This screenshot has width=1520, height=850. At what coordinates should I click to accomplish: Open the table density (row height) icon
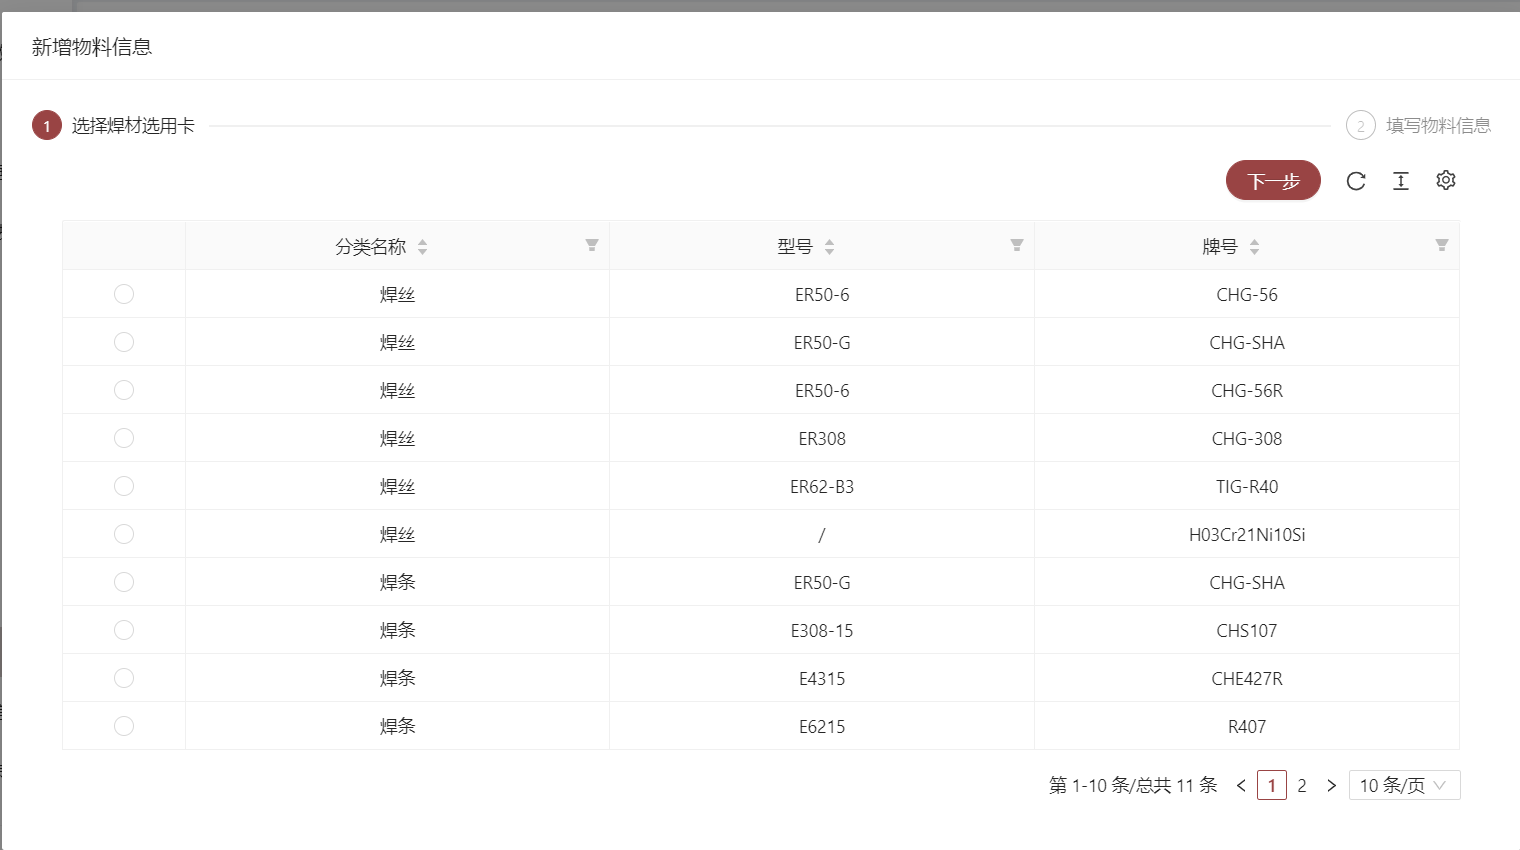pyautogui.click(x=1401, y=181)
